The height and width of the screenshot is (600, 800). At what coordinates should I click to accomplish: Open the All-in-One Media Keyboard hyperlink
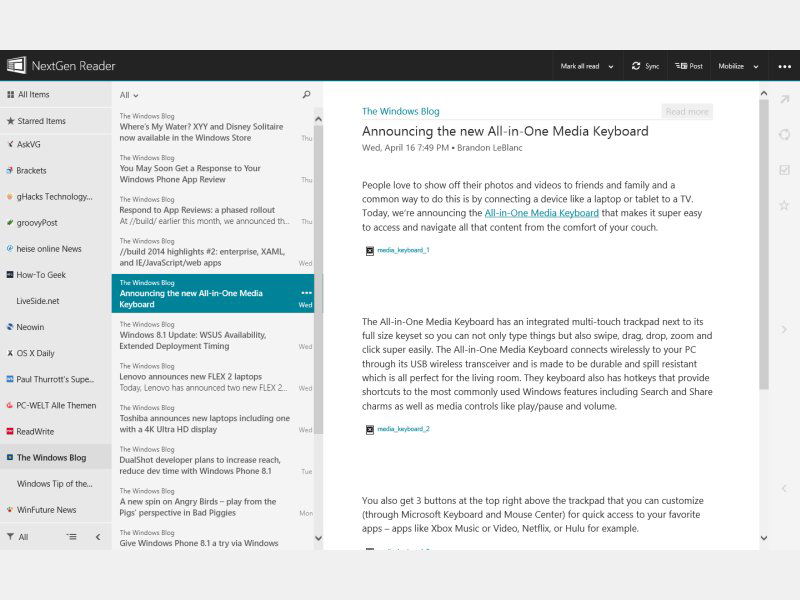pos(541,213)
